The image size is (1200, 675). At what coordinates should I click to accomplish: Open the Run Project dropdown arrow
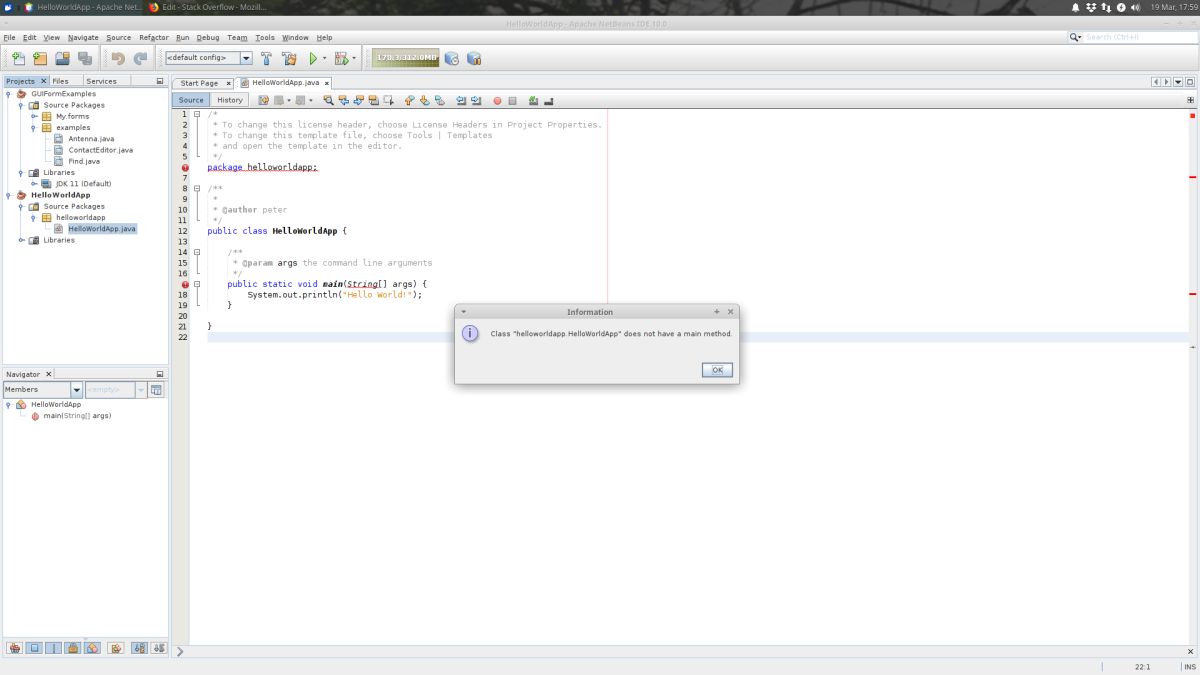click(x=324, y=59)
